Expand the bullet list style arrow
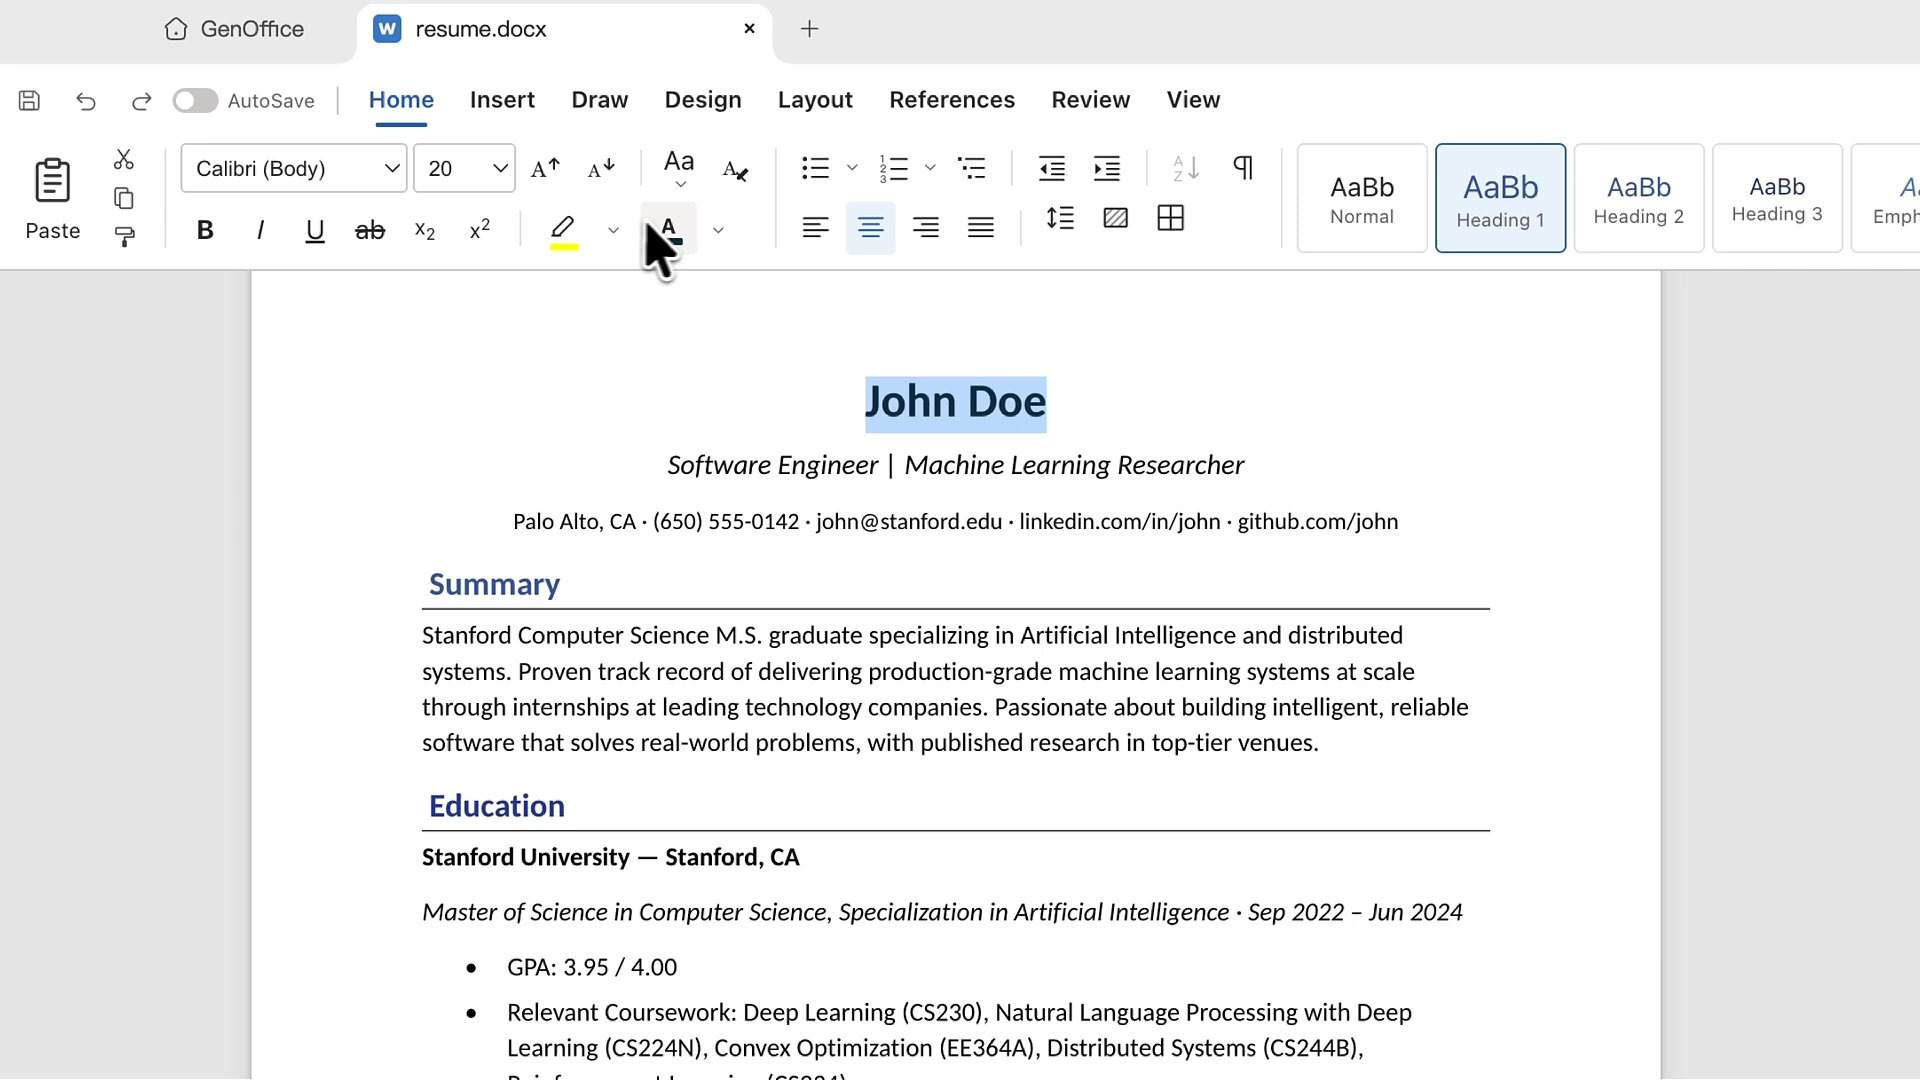Image resolution: width=1920 pixels, height=1080 pixels. tap(852, 168)
